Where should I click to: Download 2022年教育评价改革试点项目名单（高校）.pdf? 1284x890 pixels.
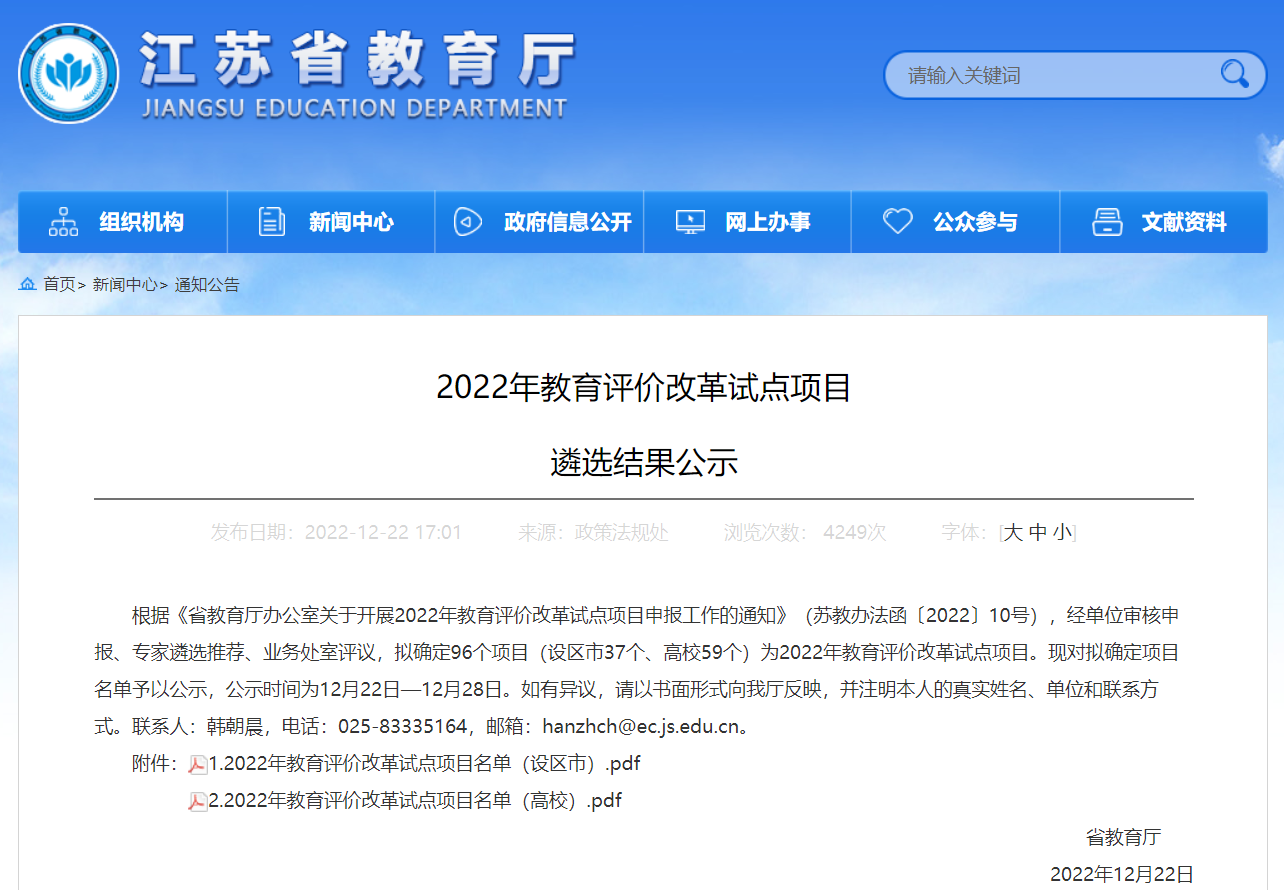(415, 801)
